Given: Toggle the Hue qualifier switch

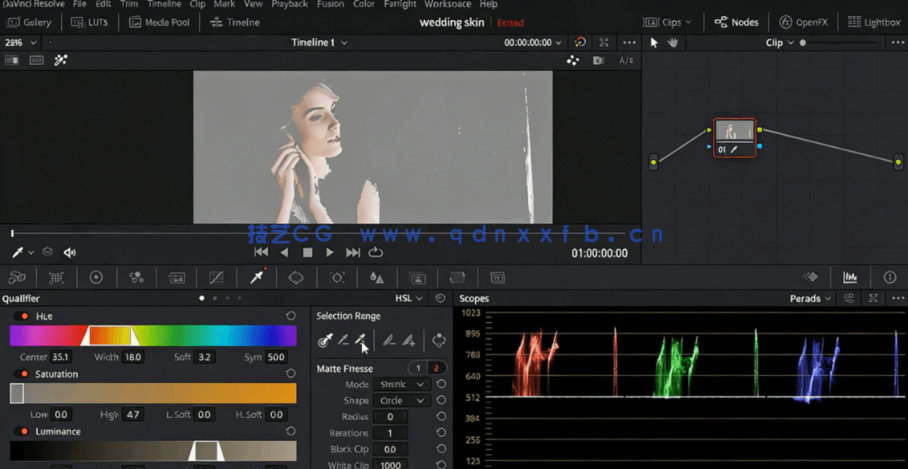Looking at the screenshot, I should [x=21, y=316].
